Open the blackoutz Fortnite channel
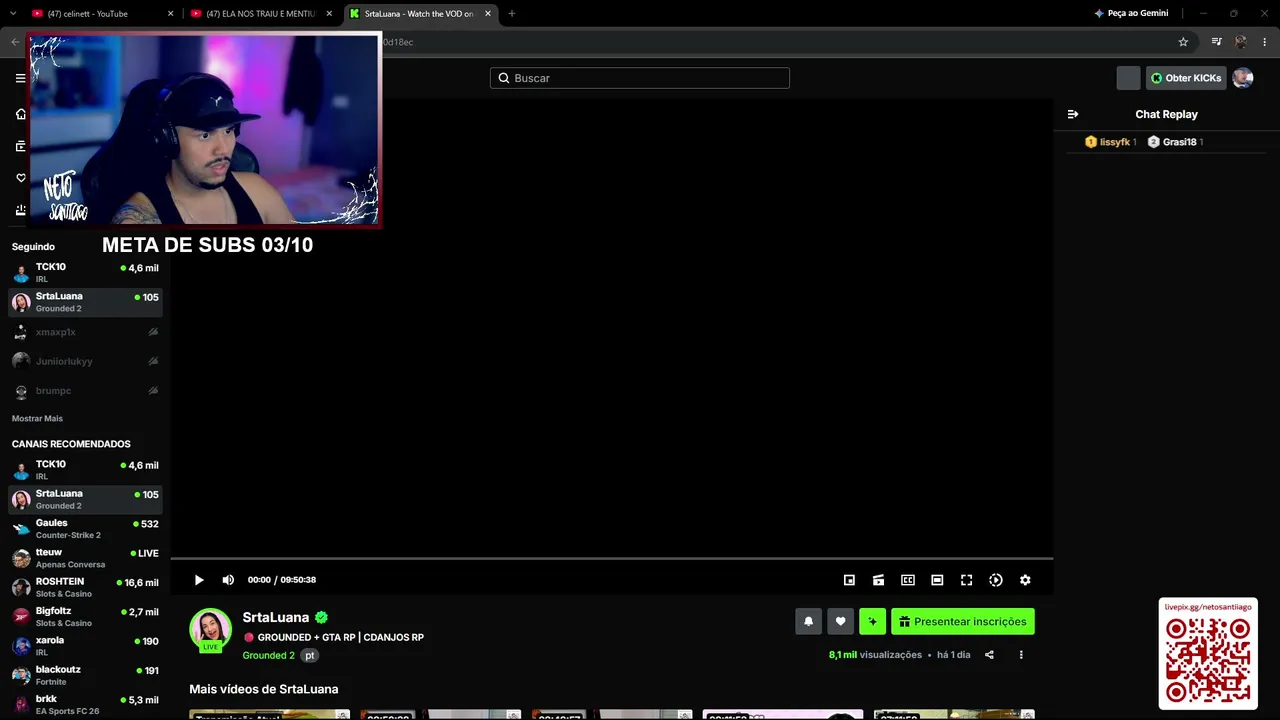This screenshot has height=720, width=1280. tap(85, 675)
